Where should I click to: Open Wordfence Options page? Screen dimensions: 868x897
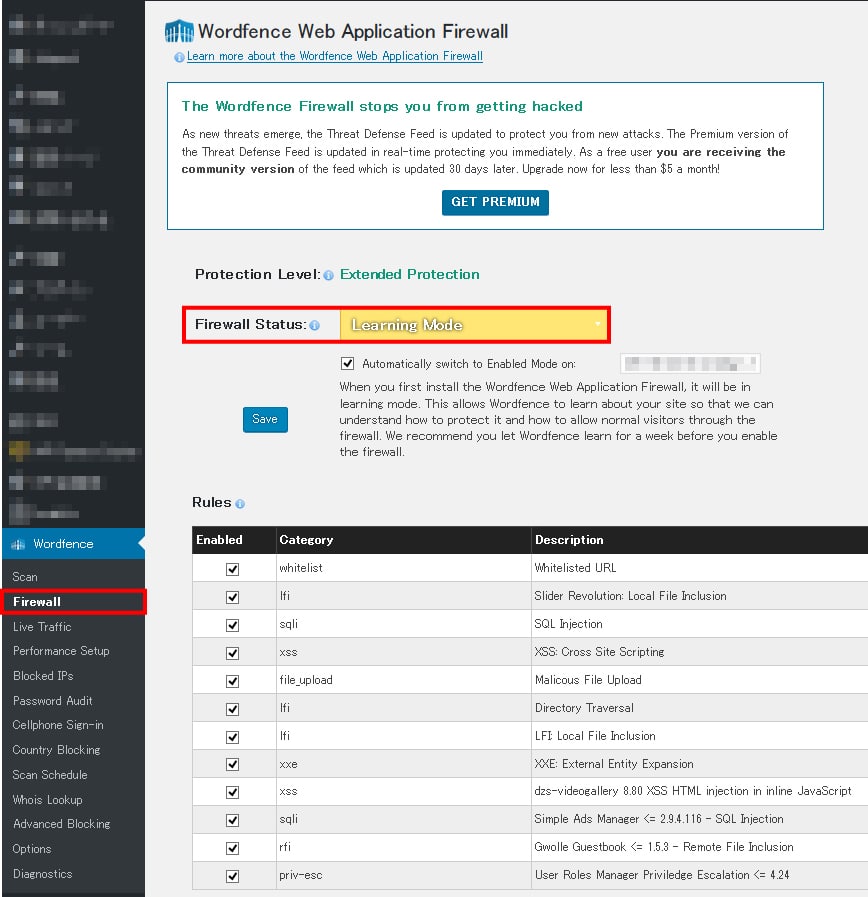pyautogui.click(x=31, y=849)
